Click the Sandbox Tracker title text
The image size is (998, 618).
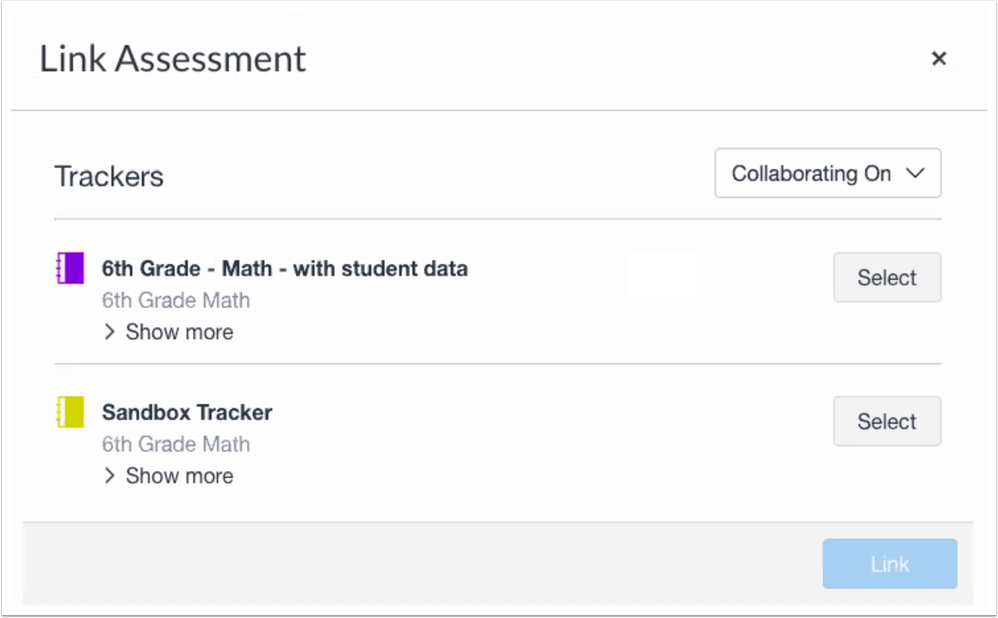pyautogui.click(x=186, y=412)
